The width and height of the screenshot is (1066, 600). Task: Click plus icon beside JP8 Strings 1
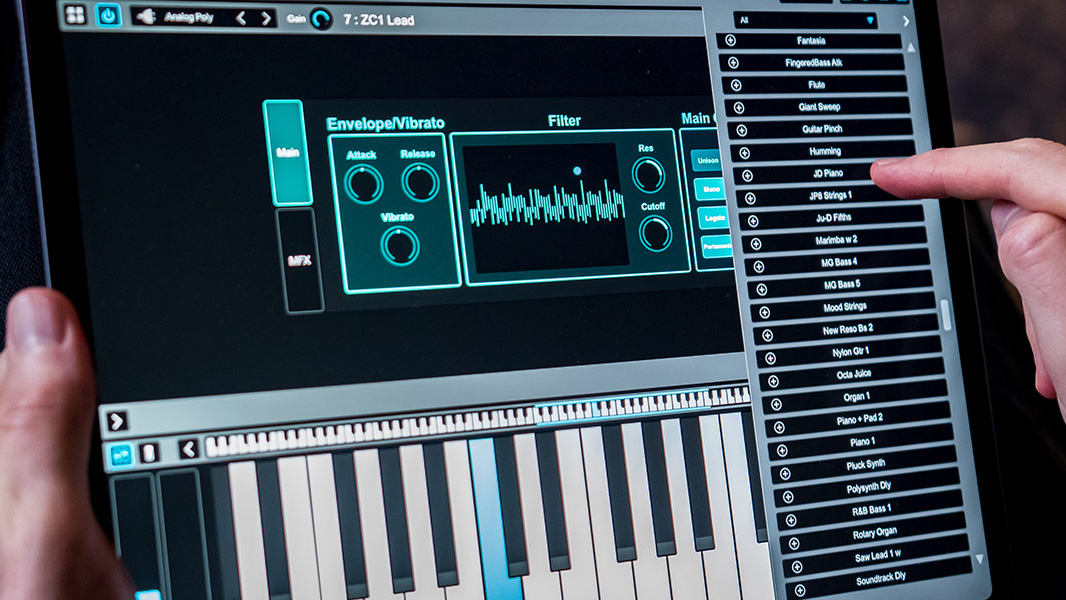[750, 198]
